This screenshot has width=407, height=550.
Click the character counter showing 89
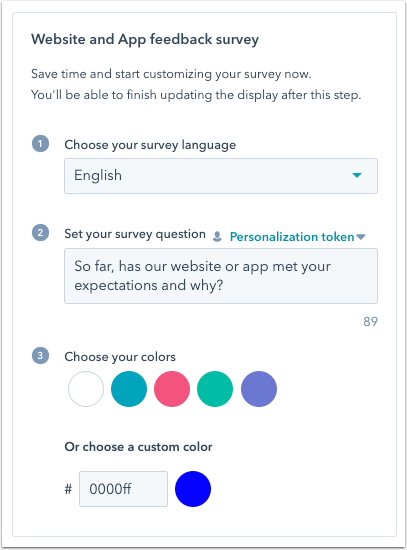tap(371, 321)
